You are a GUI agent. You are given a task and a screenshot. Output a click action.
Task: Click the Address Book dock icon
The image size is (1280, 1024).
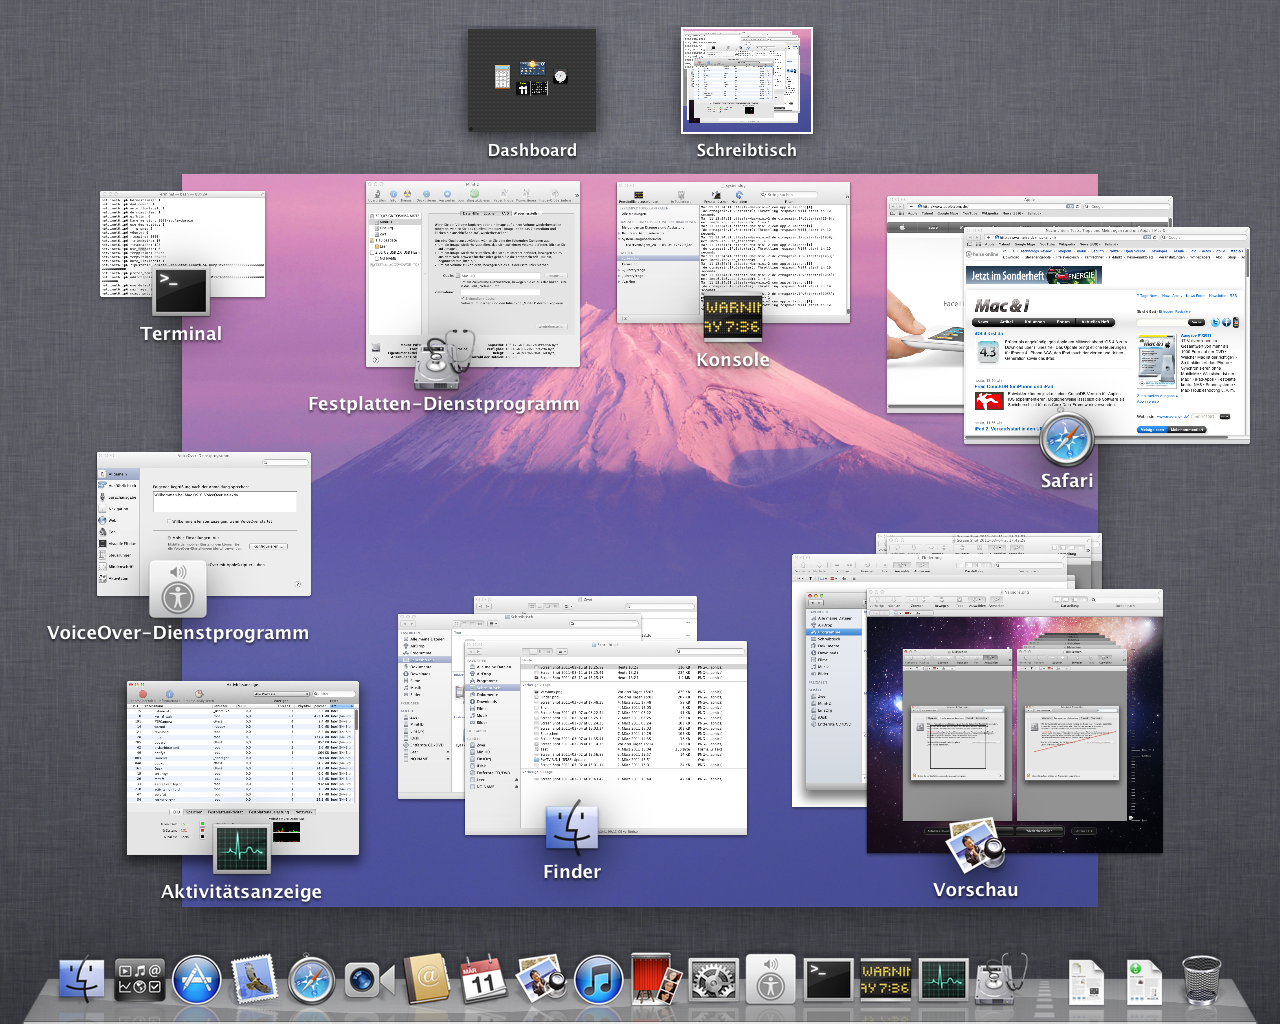pyautogui.click(x=427, y=981)
